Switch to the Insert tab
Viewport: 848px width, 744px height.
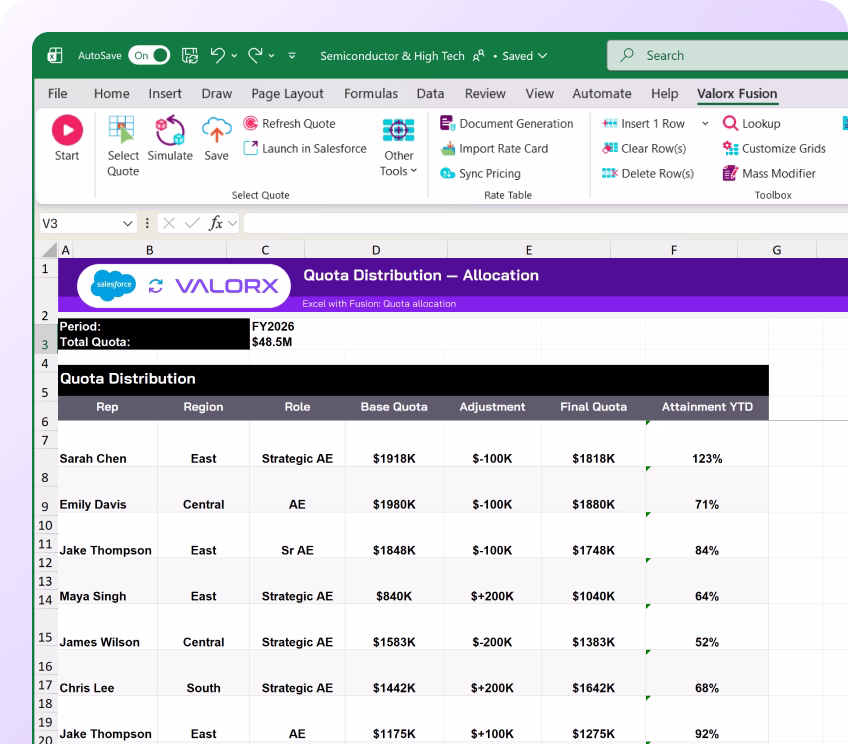point(165,94)
